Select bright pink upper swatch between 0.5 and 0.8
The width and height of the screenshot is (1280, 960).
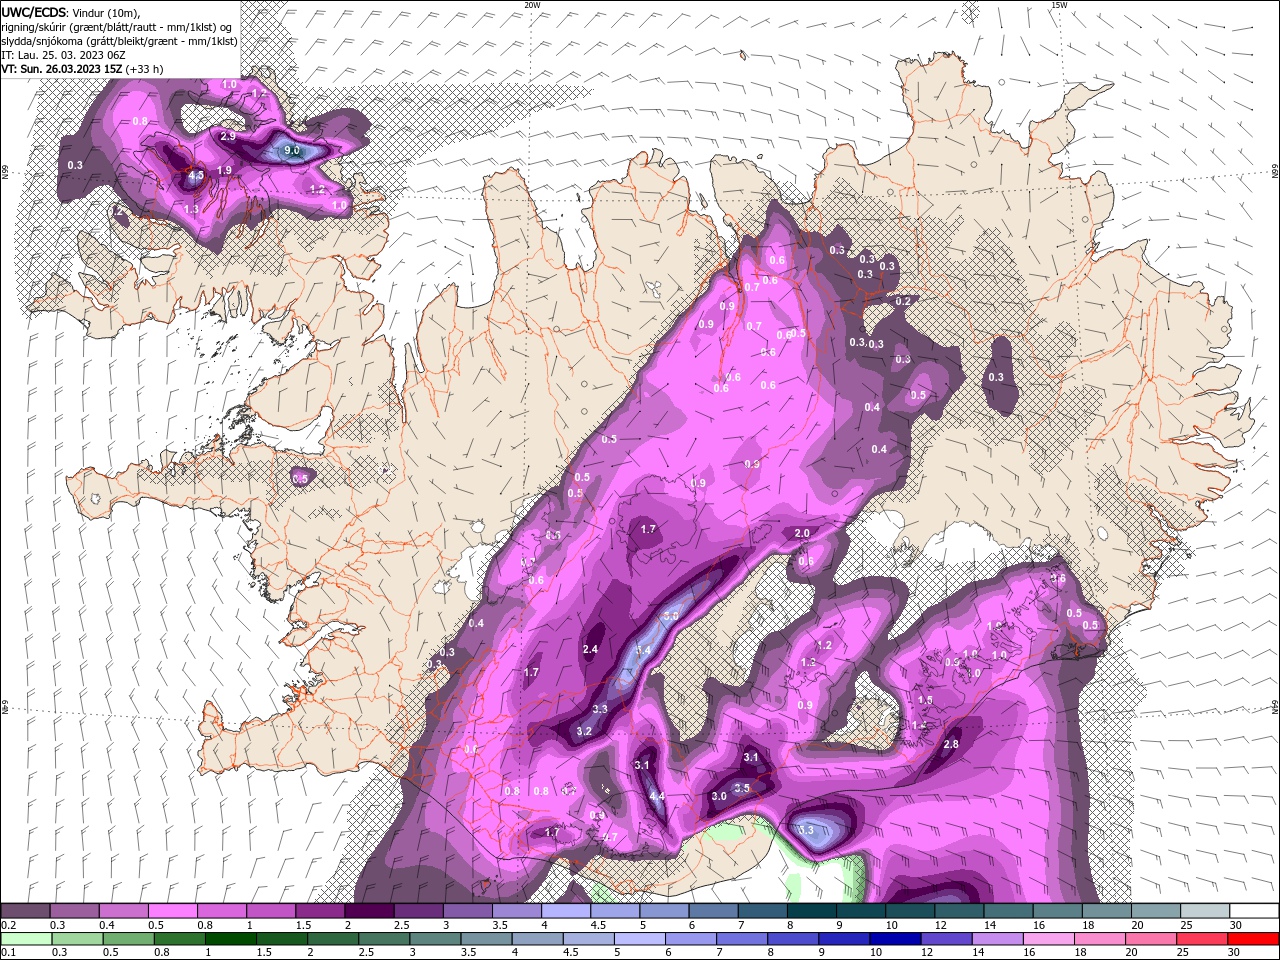pos(172,911)
